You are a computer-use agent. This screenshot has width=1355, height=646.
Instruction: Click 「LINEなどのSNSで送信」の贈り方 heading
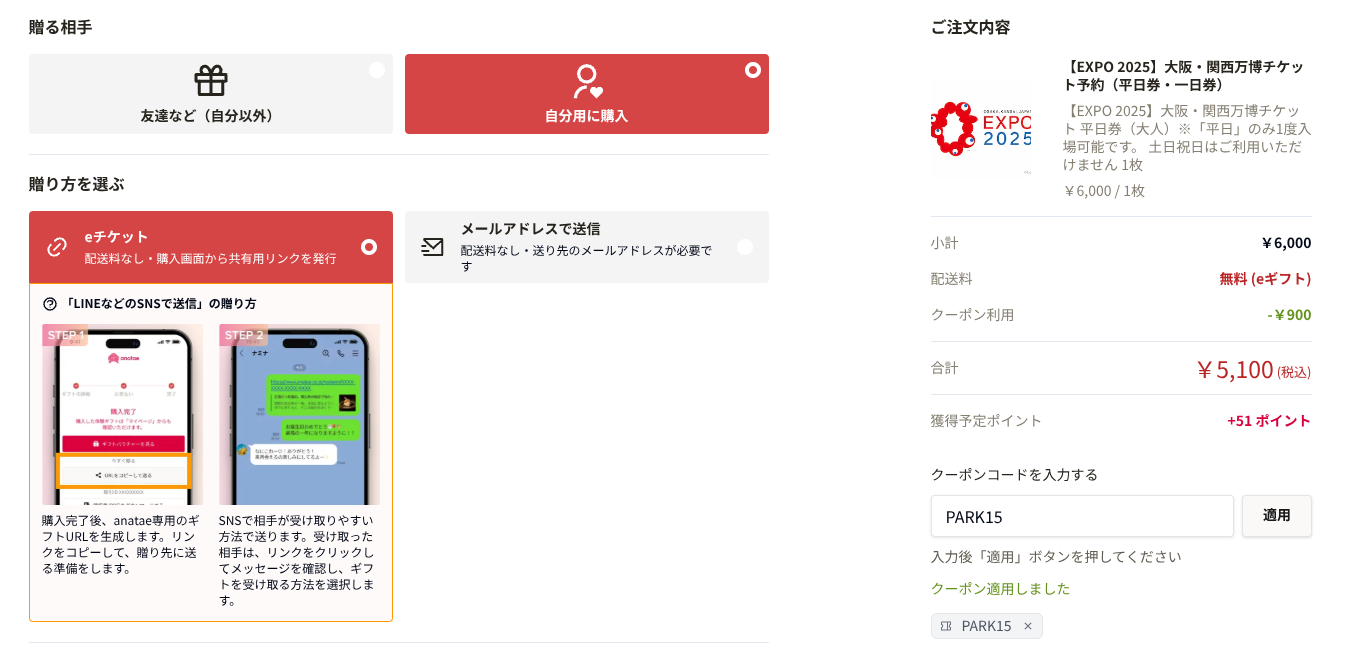[160, 304]
